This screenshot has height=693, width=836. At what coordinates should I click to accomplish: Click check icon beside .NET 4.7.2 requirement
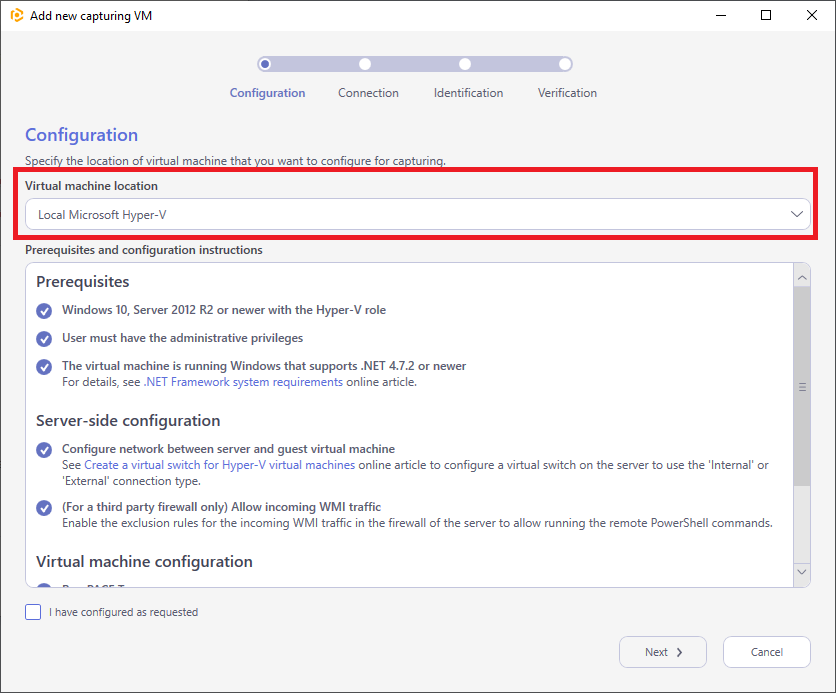click(44, 367)
